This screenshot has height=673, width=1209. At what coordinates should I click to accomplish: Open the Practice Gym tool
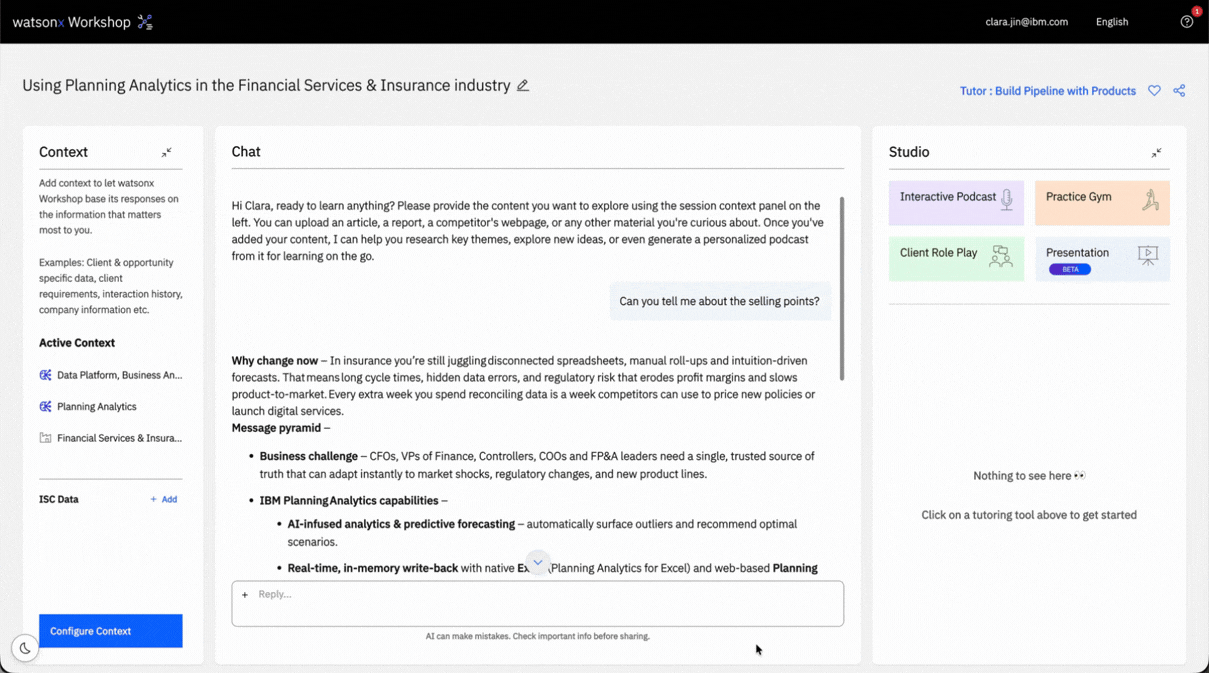[x=1102, y=203]
